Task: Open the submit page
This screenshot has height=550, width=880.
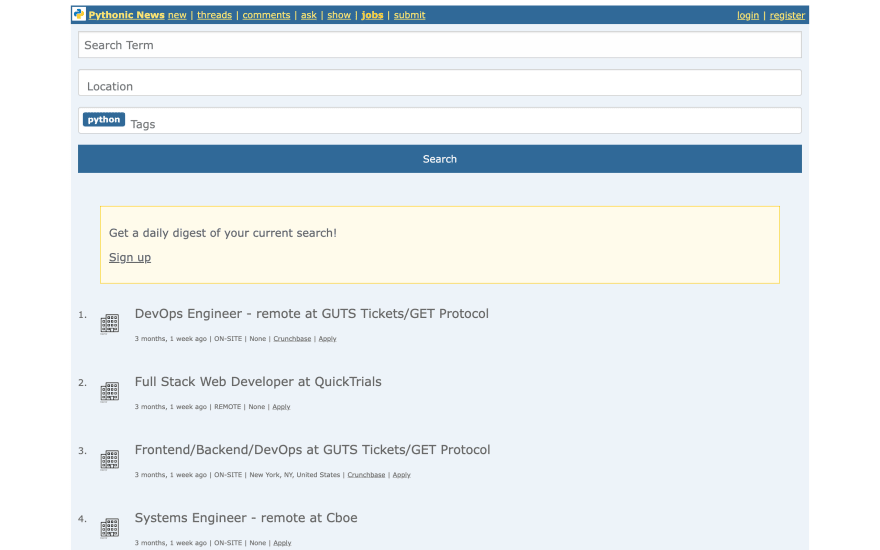Action: (x=409, y=15)
